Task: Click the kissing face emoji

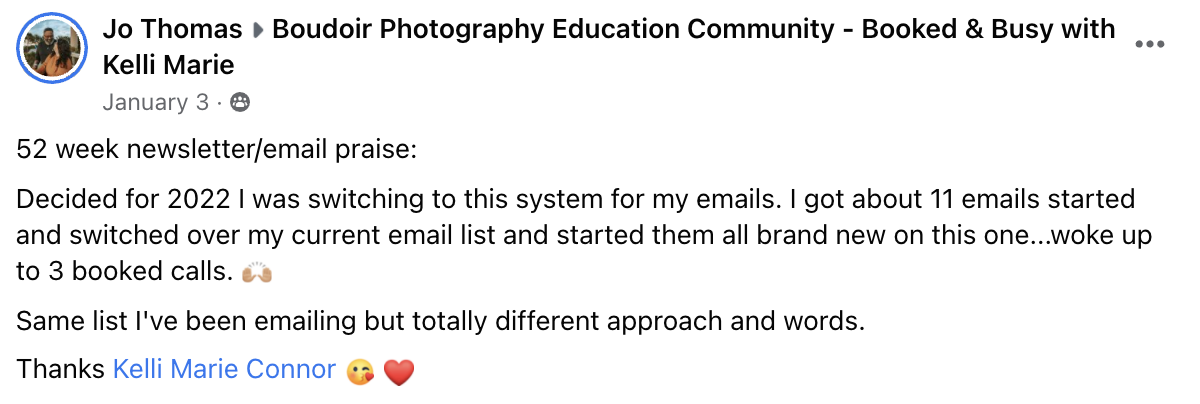Action: (359, 372)
